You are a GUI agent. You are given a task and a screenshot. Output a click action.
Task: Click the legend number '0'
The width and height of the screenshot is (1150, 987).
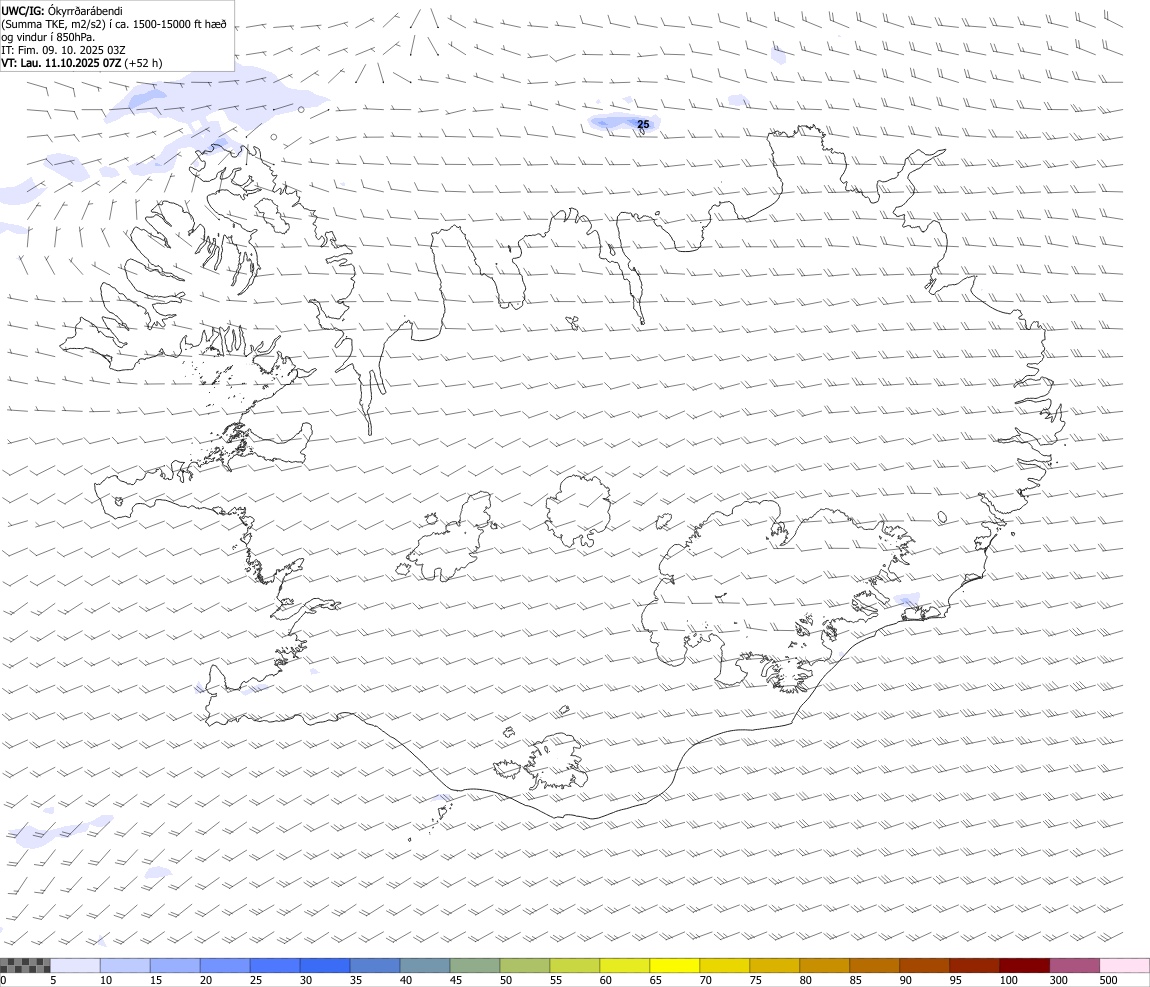click(3, 980)
